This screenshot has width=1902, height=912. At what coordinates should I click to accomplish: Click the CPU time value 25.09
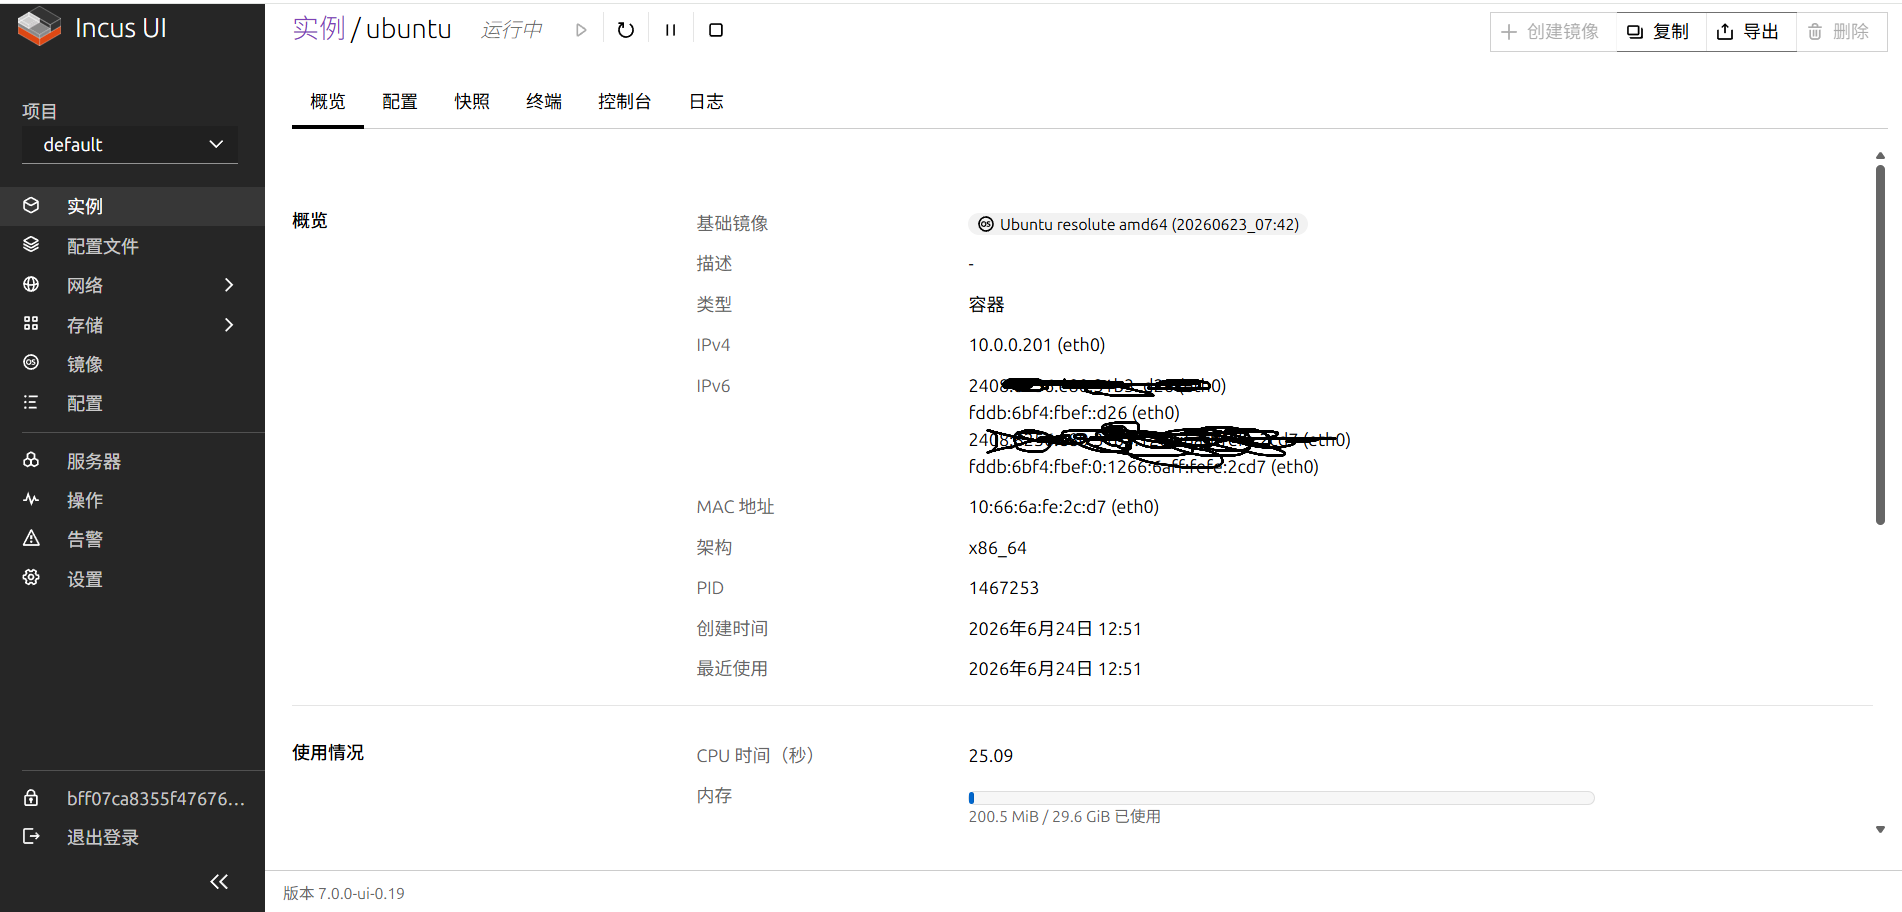point(990,756)
